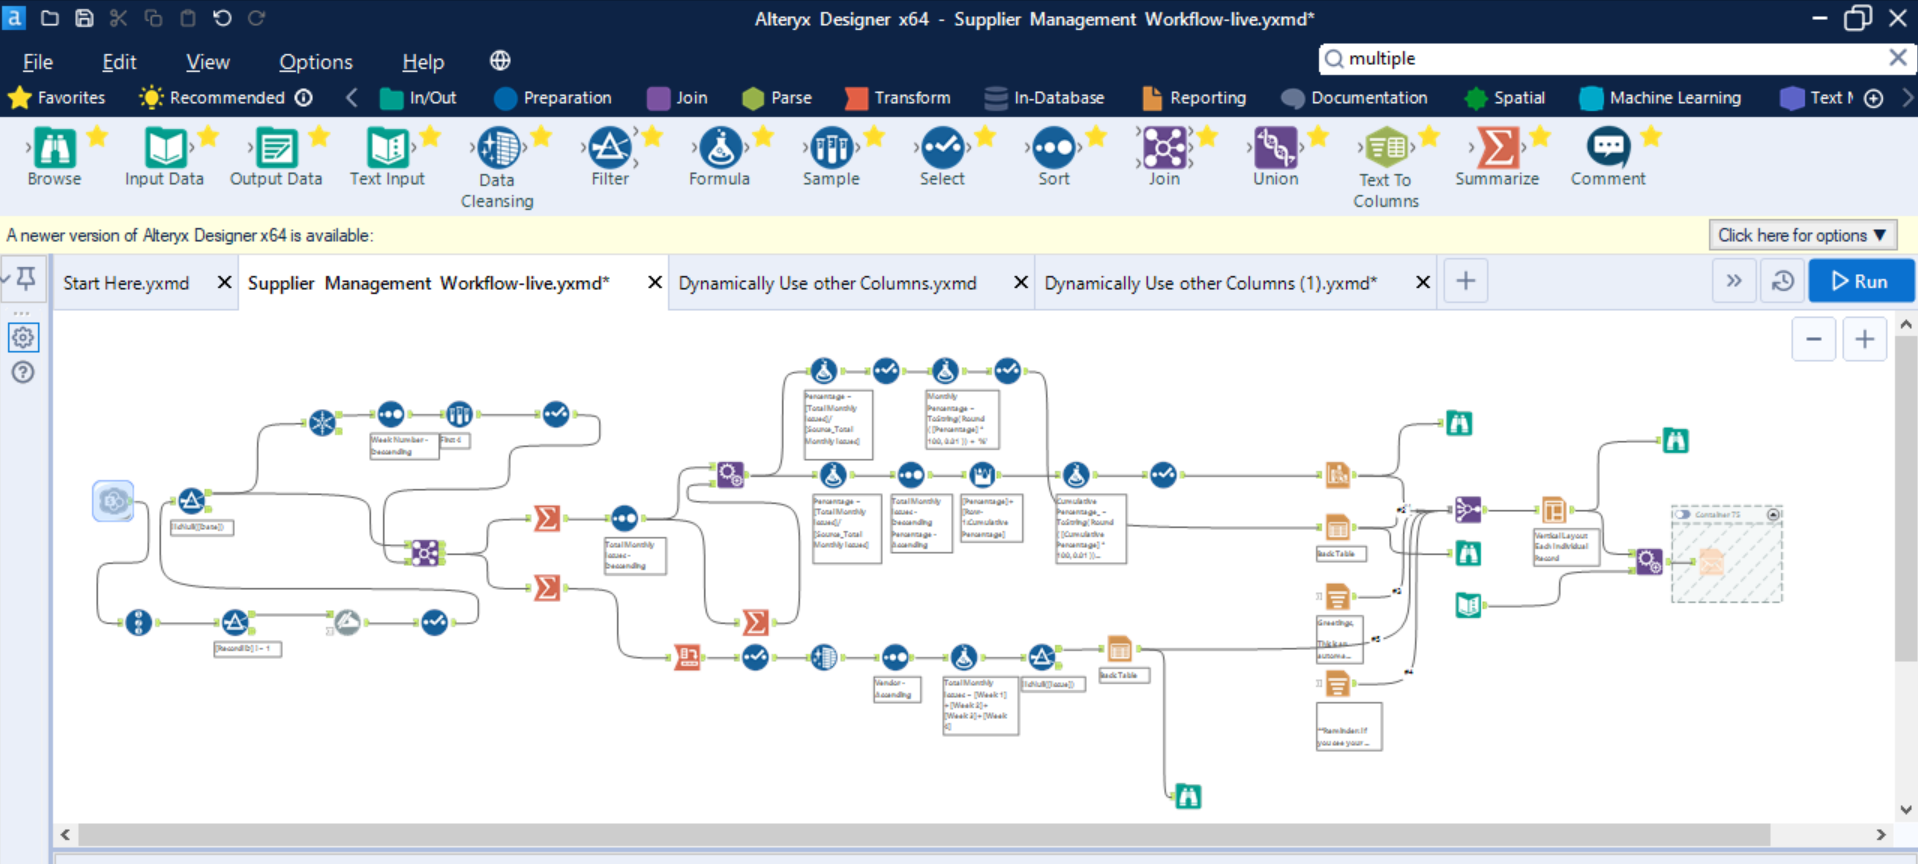The width and height of the screenshot is (1918, 864).
Task: Expand the workflow tab overflow chevrons
Action: click(x=1734, y=281)
